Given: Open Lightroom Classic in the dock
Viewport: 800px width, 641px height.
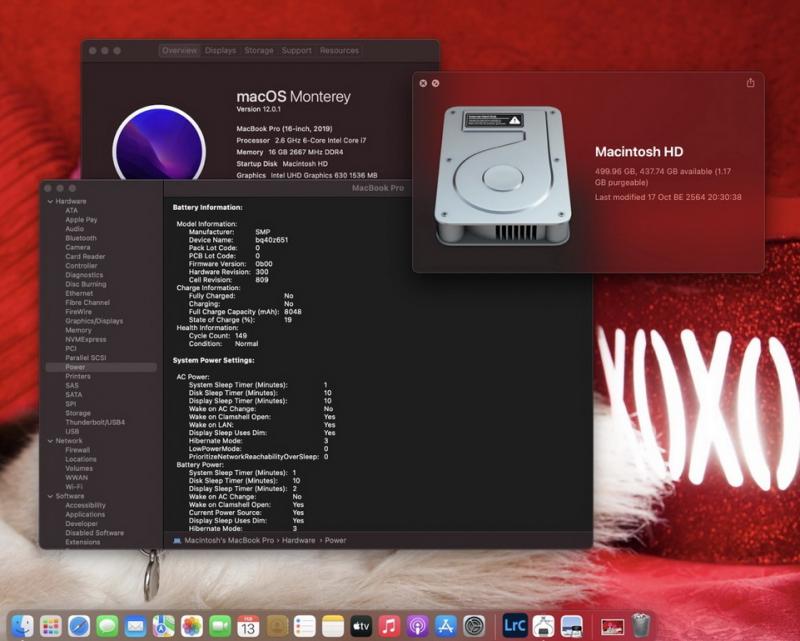Looking at the screenshot, I should [x=514, y=626].
